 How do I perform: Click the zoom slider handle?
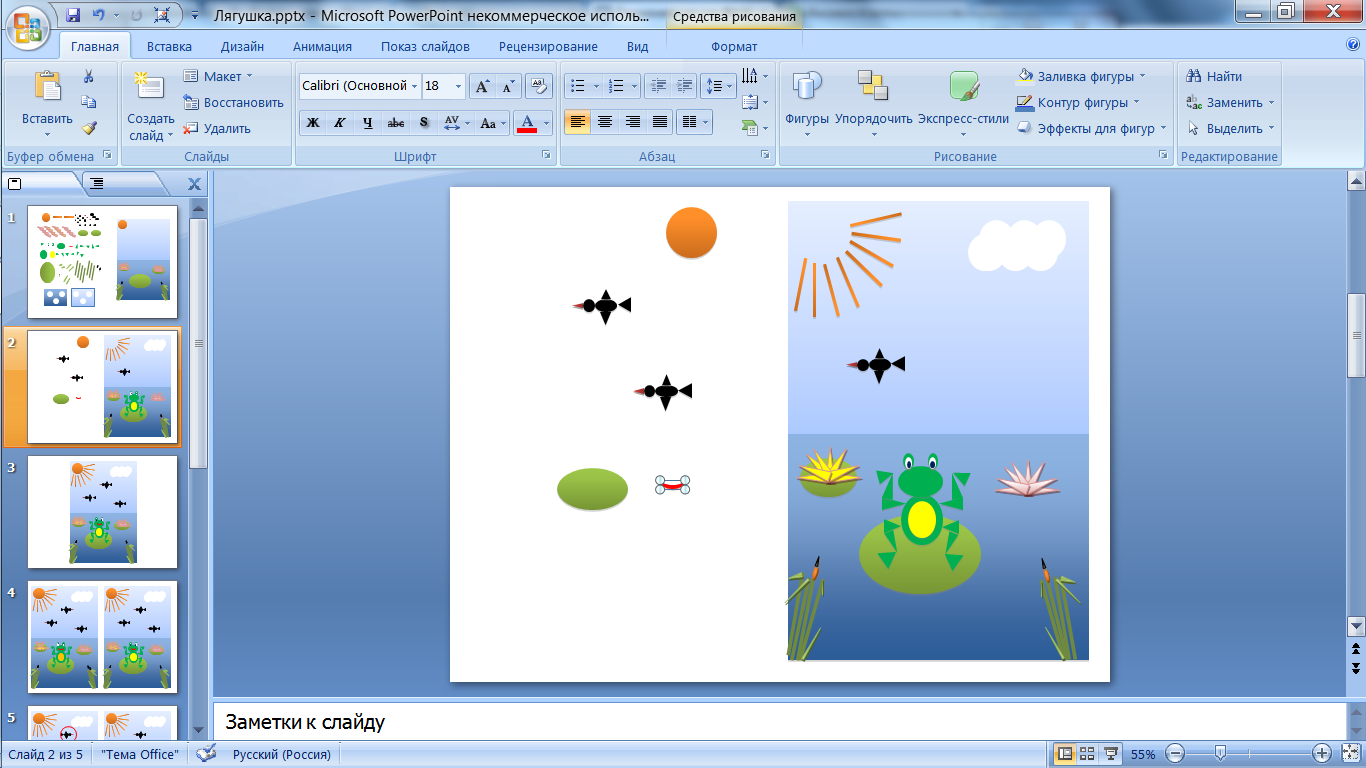(1219, 753)
